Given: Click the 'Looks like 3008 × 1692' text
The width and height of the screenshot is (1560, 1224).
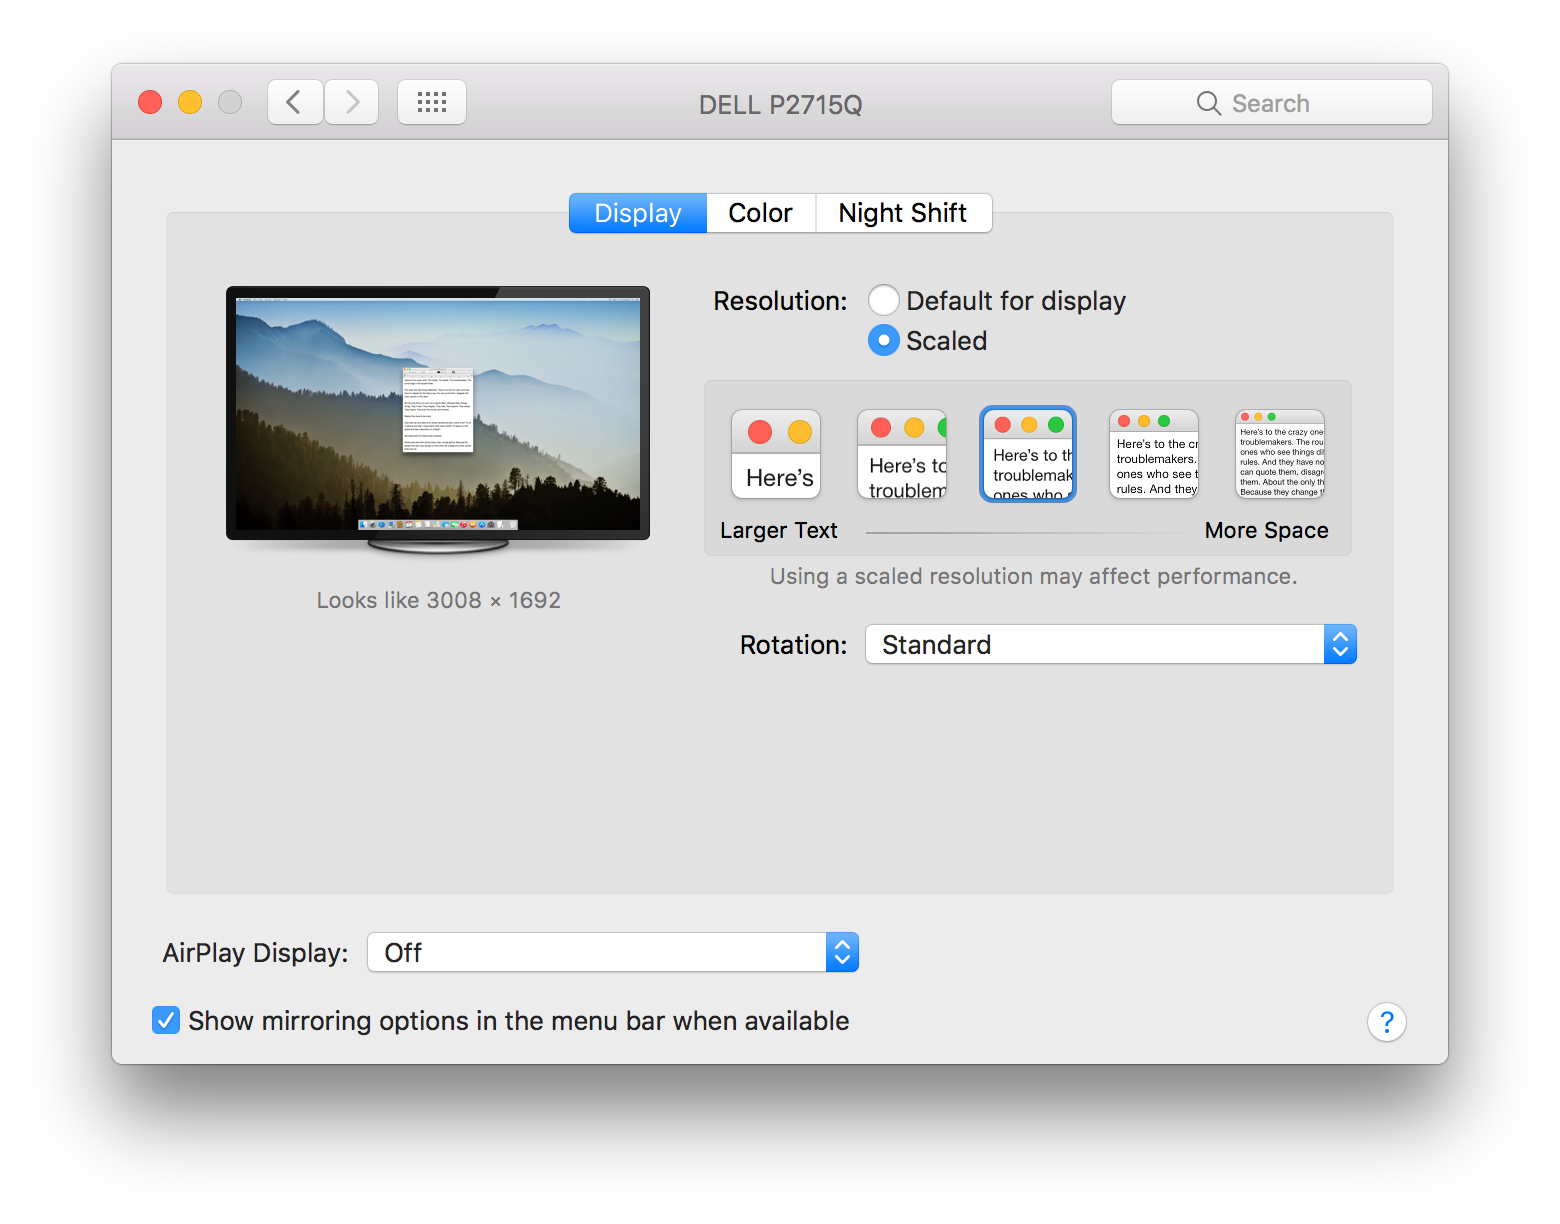Looking at the screenshot, I should point(439,600).
